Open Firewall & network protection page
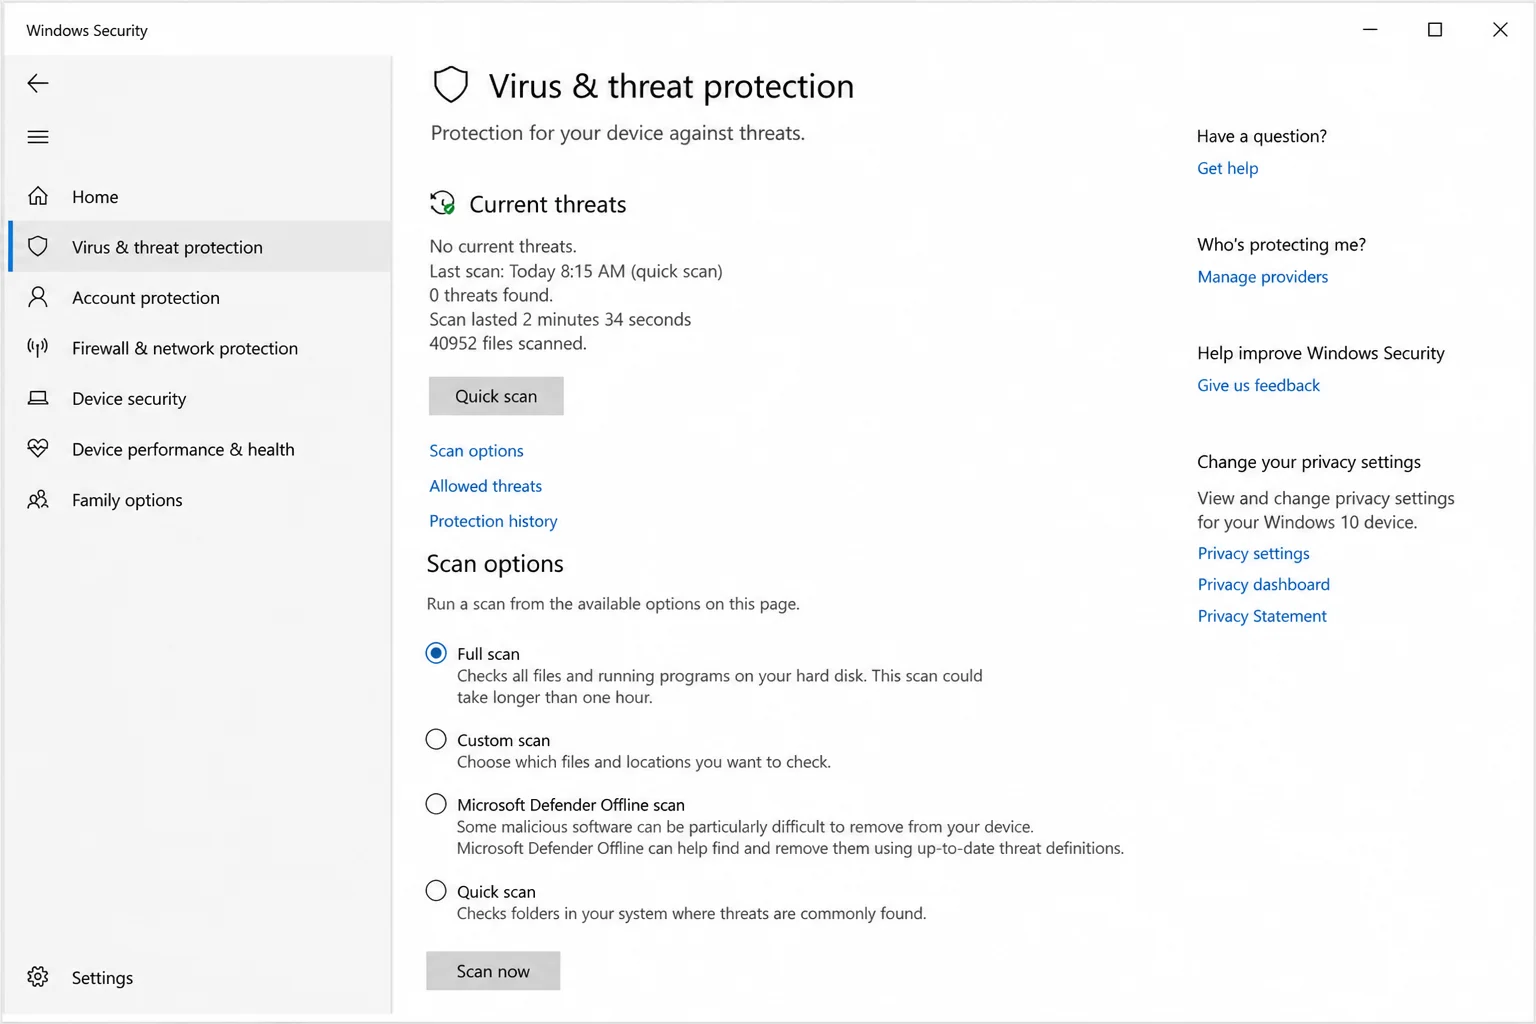 (199, 348)
